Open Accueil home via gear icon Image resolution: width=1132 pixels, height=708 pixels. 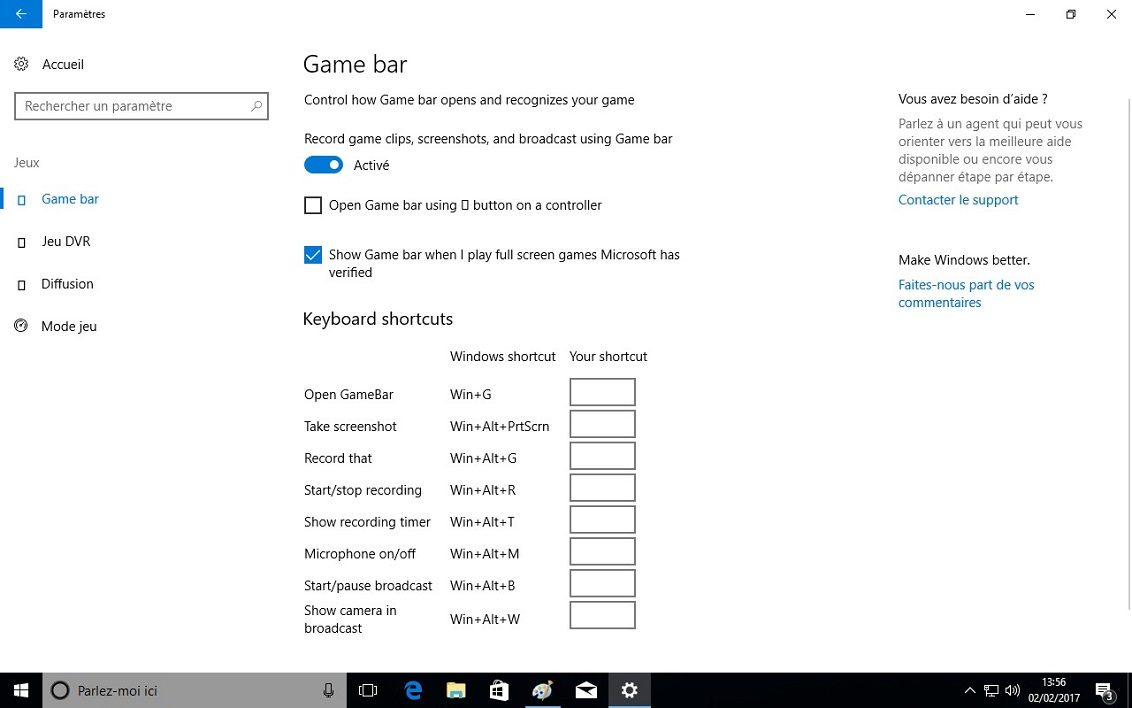point(21,64)
